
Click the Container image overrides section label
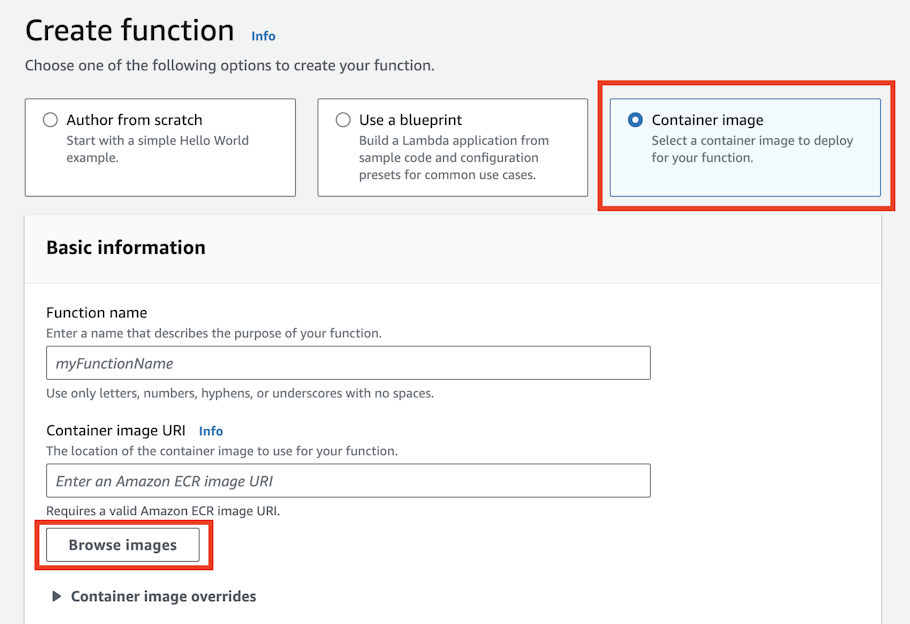(163, 597)
